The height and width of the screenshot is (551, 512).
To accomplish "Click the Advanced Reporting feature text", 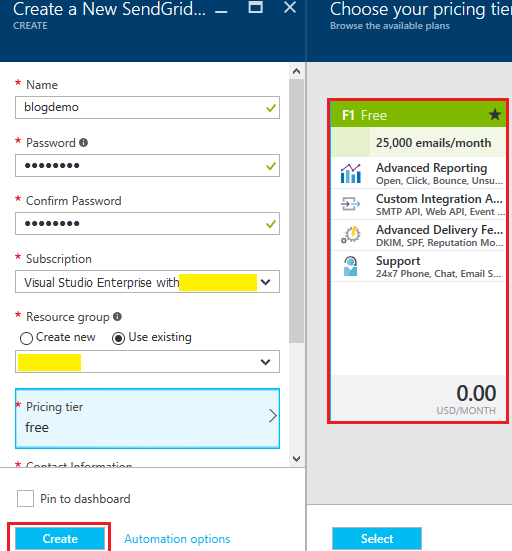I will point(431,168).
